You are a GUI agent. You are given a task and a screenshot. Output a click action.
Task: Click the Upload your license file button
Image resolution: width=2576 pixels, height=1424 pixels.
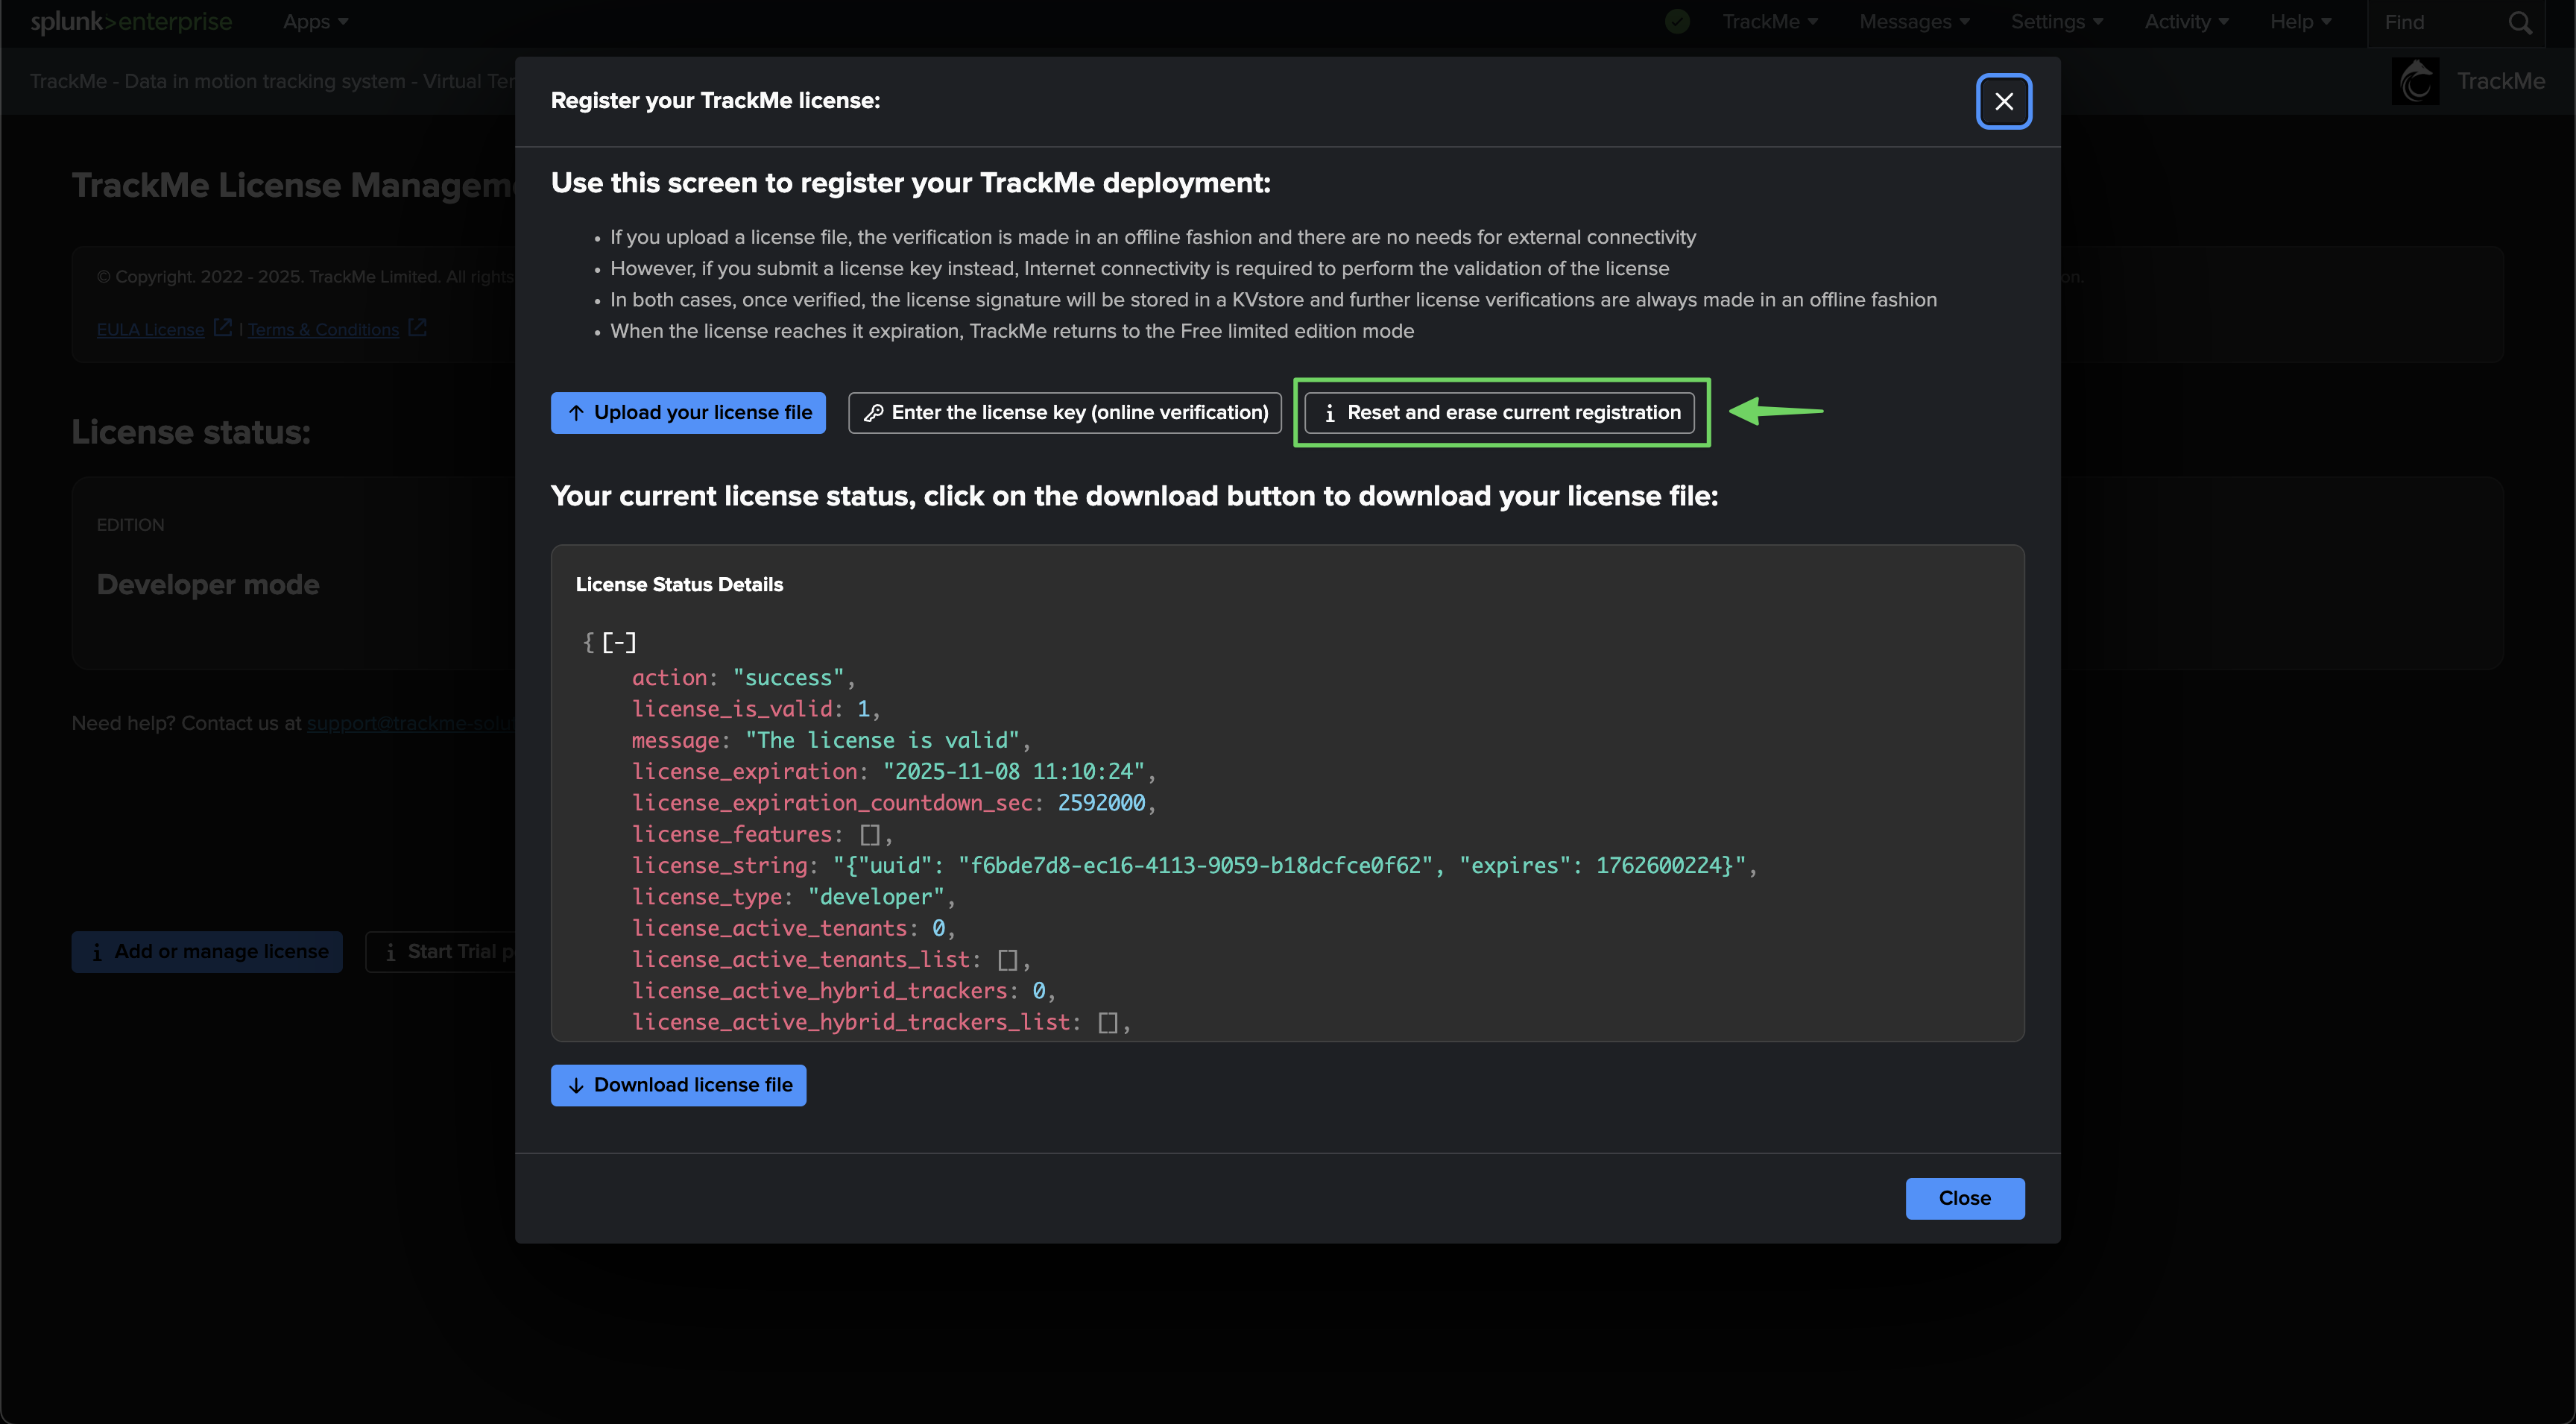[688, 412]
